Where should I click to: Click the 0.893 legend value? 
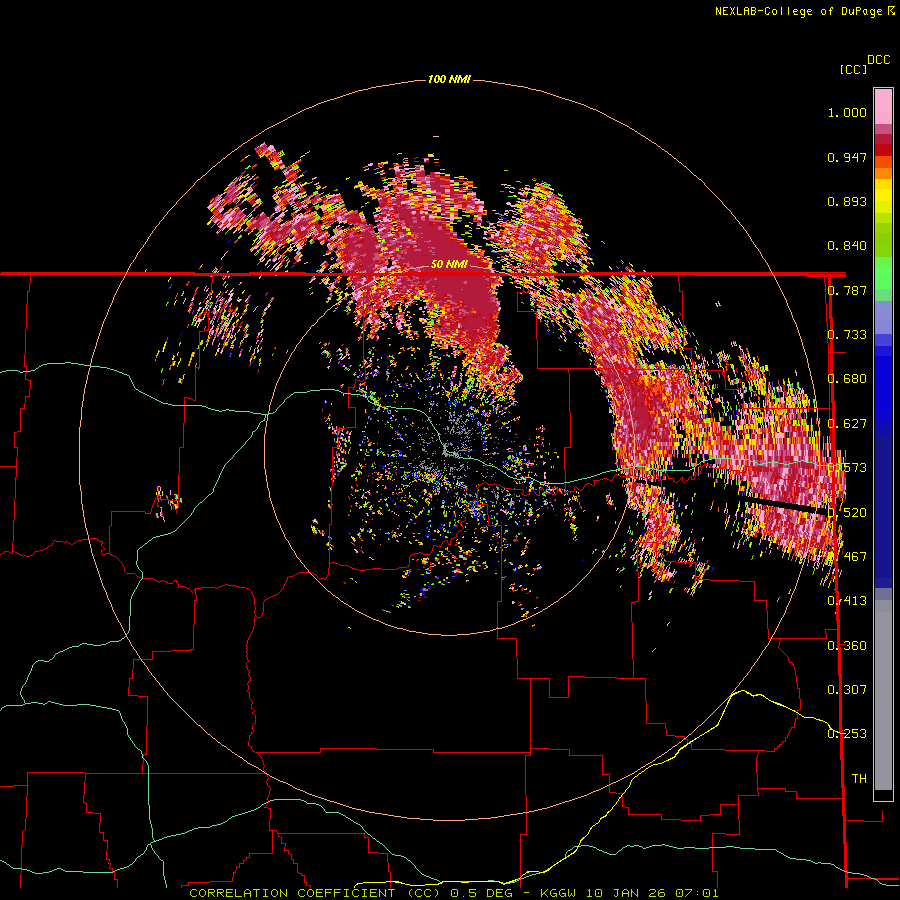tap(847, 201)
